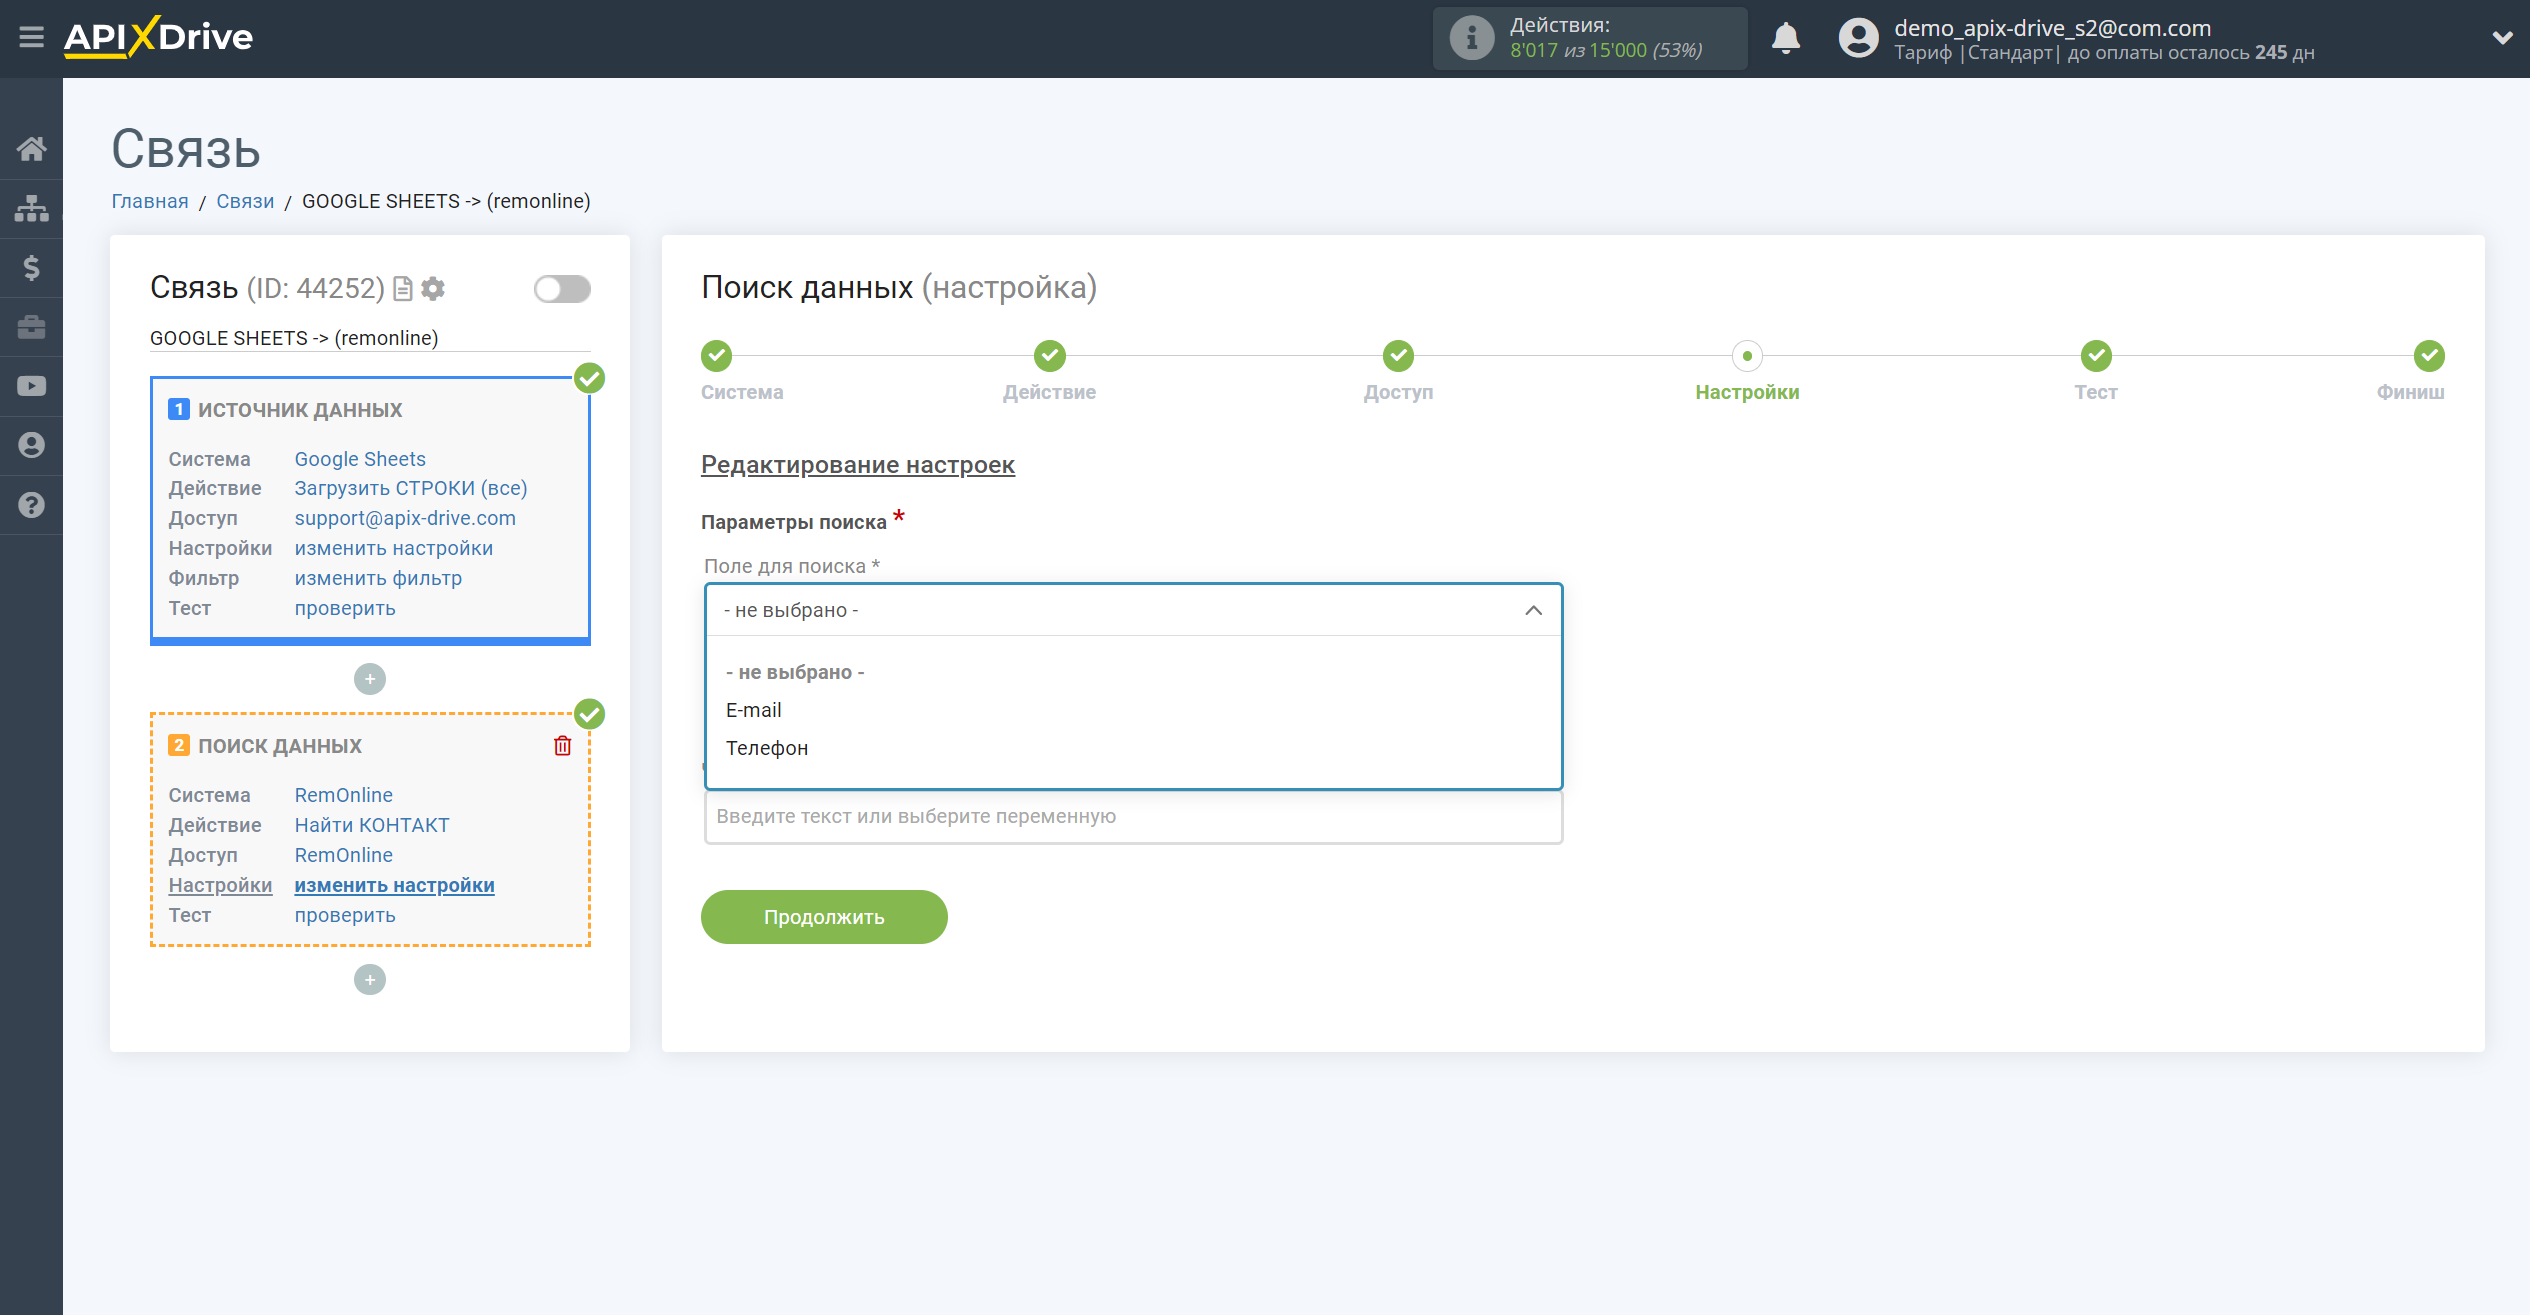The width and height of the screenshot is (2530, 1315).
Task: Open the Google Sheets system link
Action: pyautogui.click(x=360, y=459)
